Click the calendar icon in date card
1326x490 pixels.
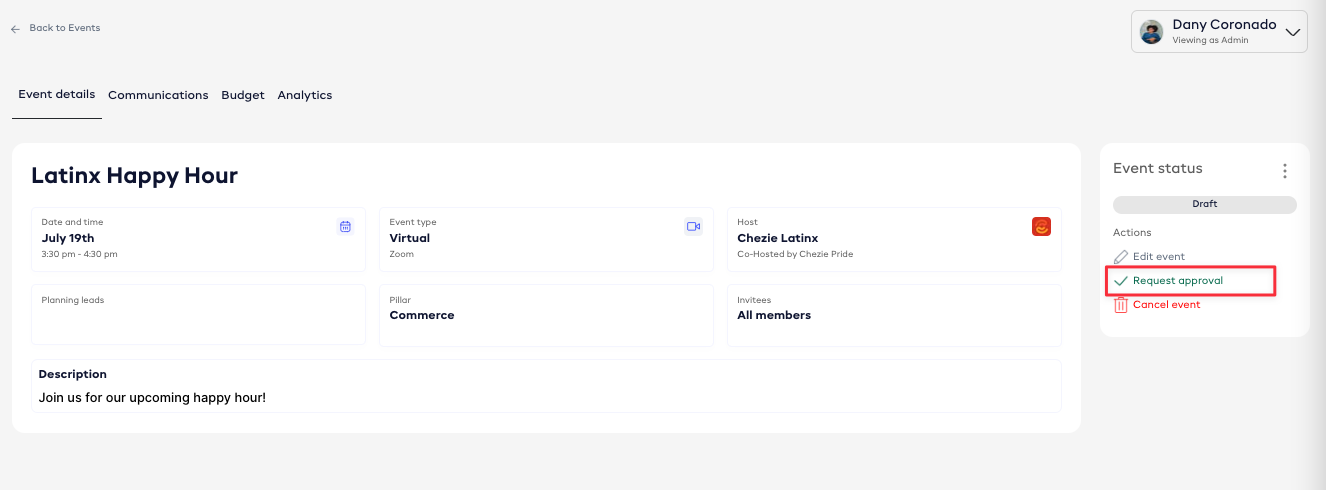(345, 227)
